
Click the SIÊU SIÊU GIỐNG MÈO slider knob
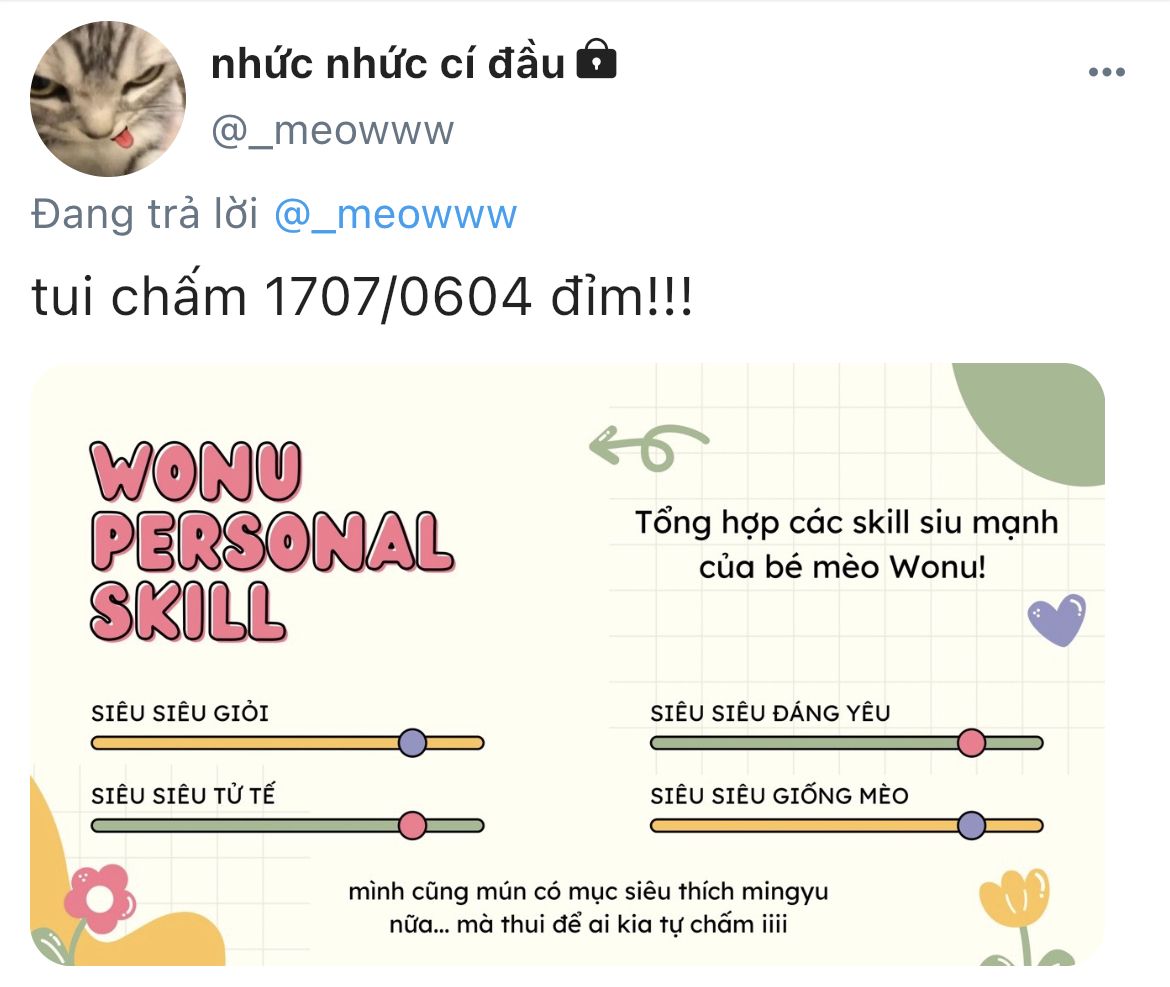(x=971, y=826)
